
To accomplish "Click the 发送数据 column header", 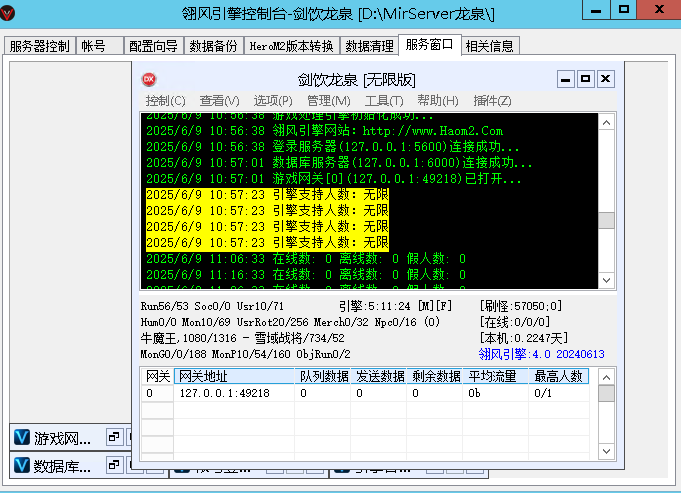I will click(379, 376).
